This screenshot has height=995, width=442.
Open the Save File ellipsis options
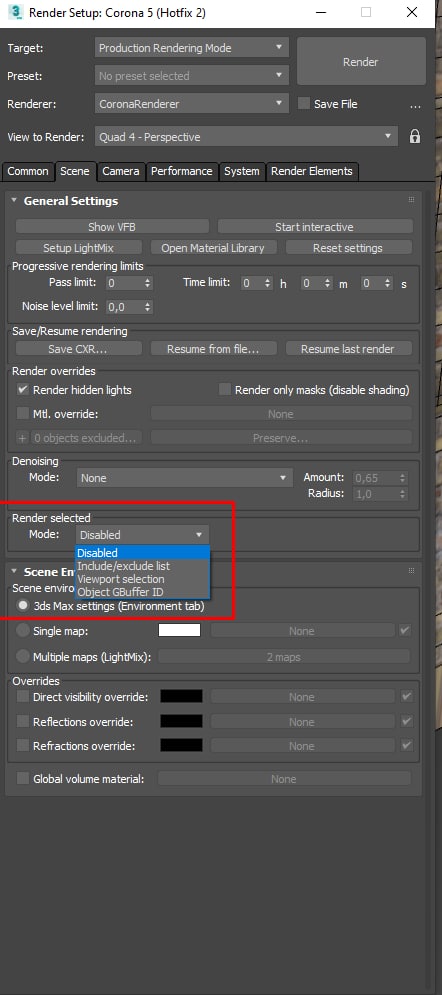point(415,105)
